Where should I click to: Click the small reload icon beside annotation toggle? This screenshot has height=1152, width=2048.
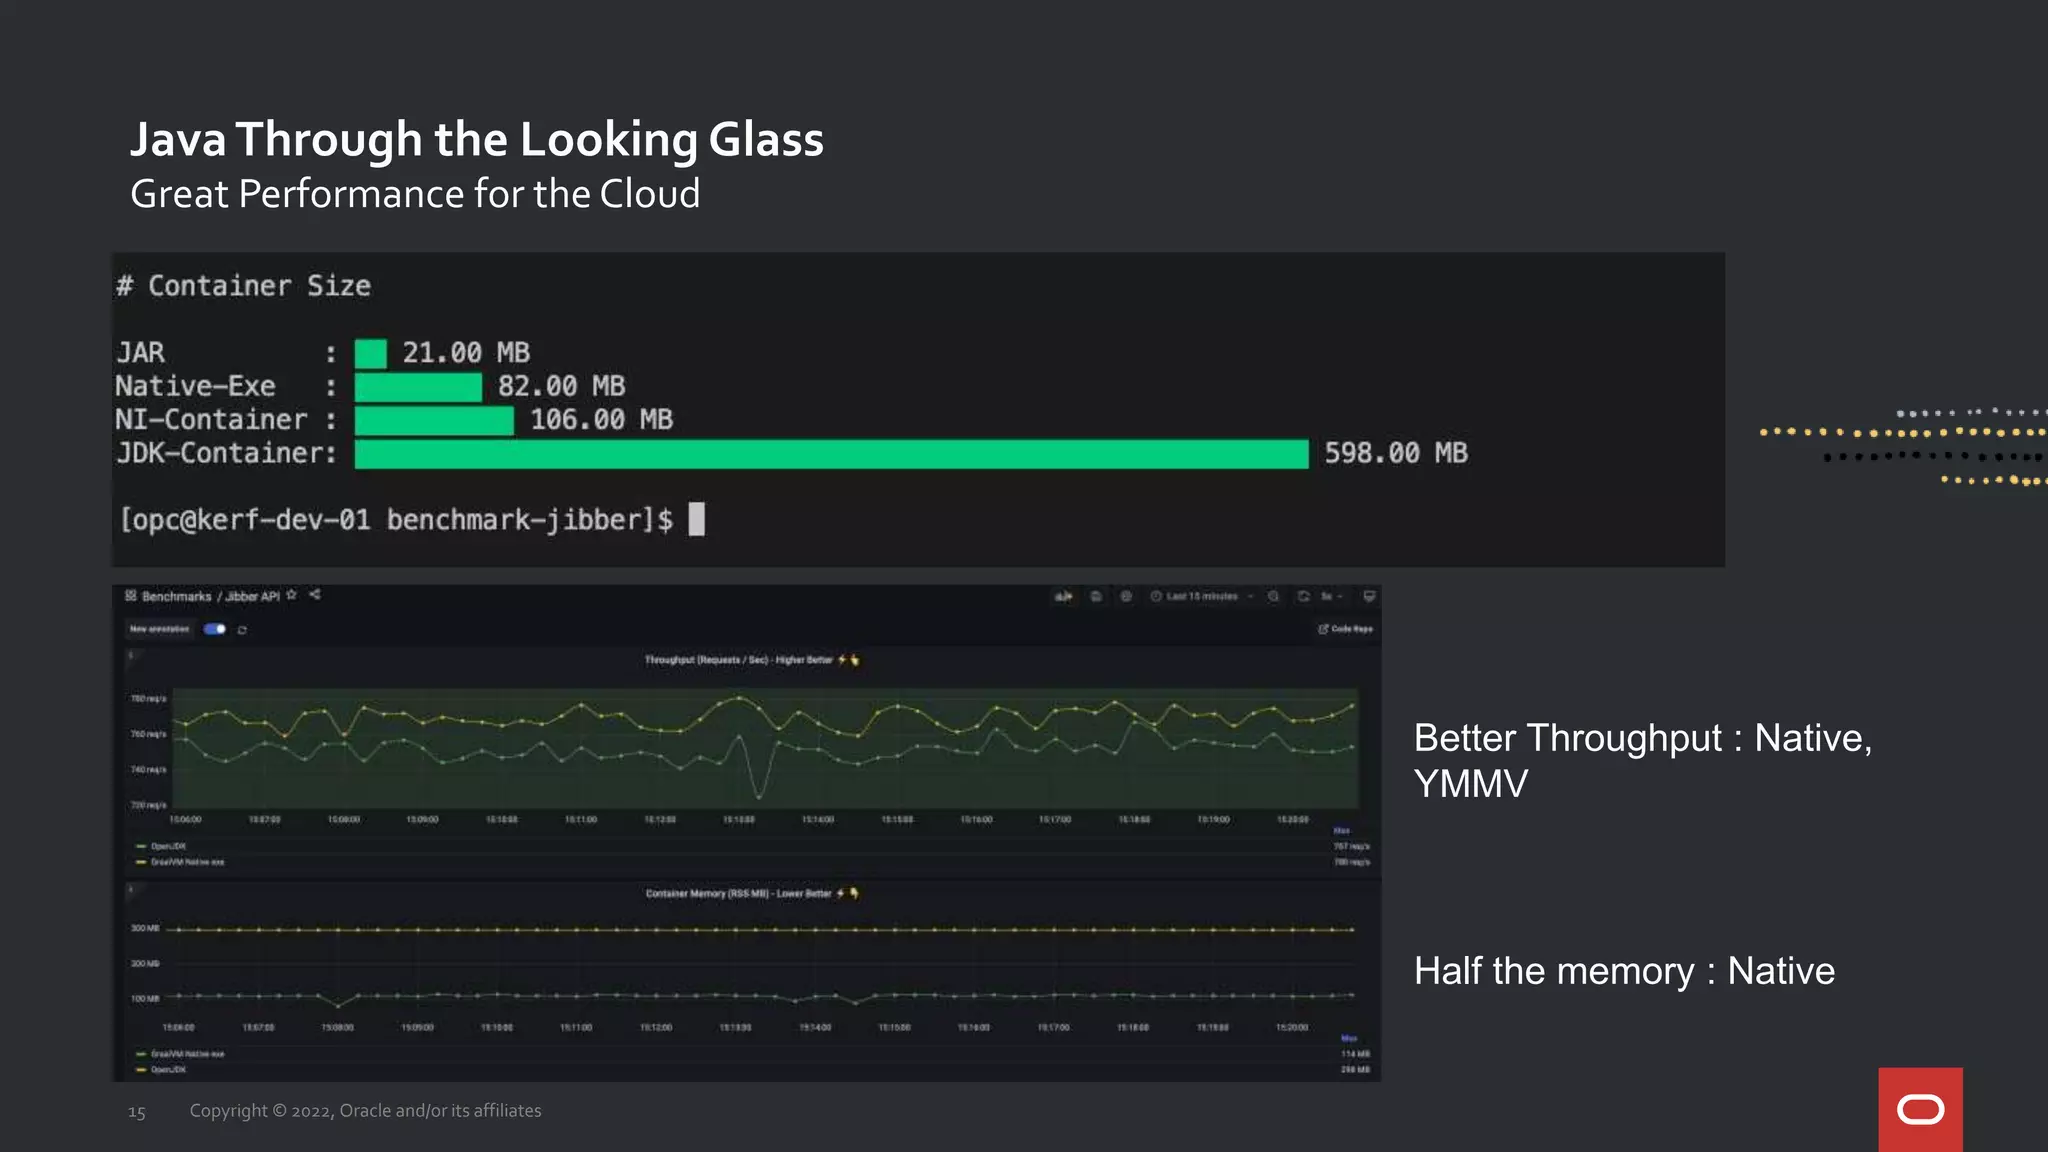tap(242, 630)
